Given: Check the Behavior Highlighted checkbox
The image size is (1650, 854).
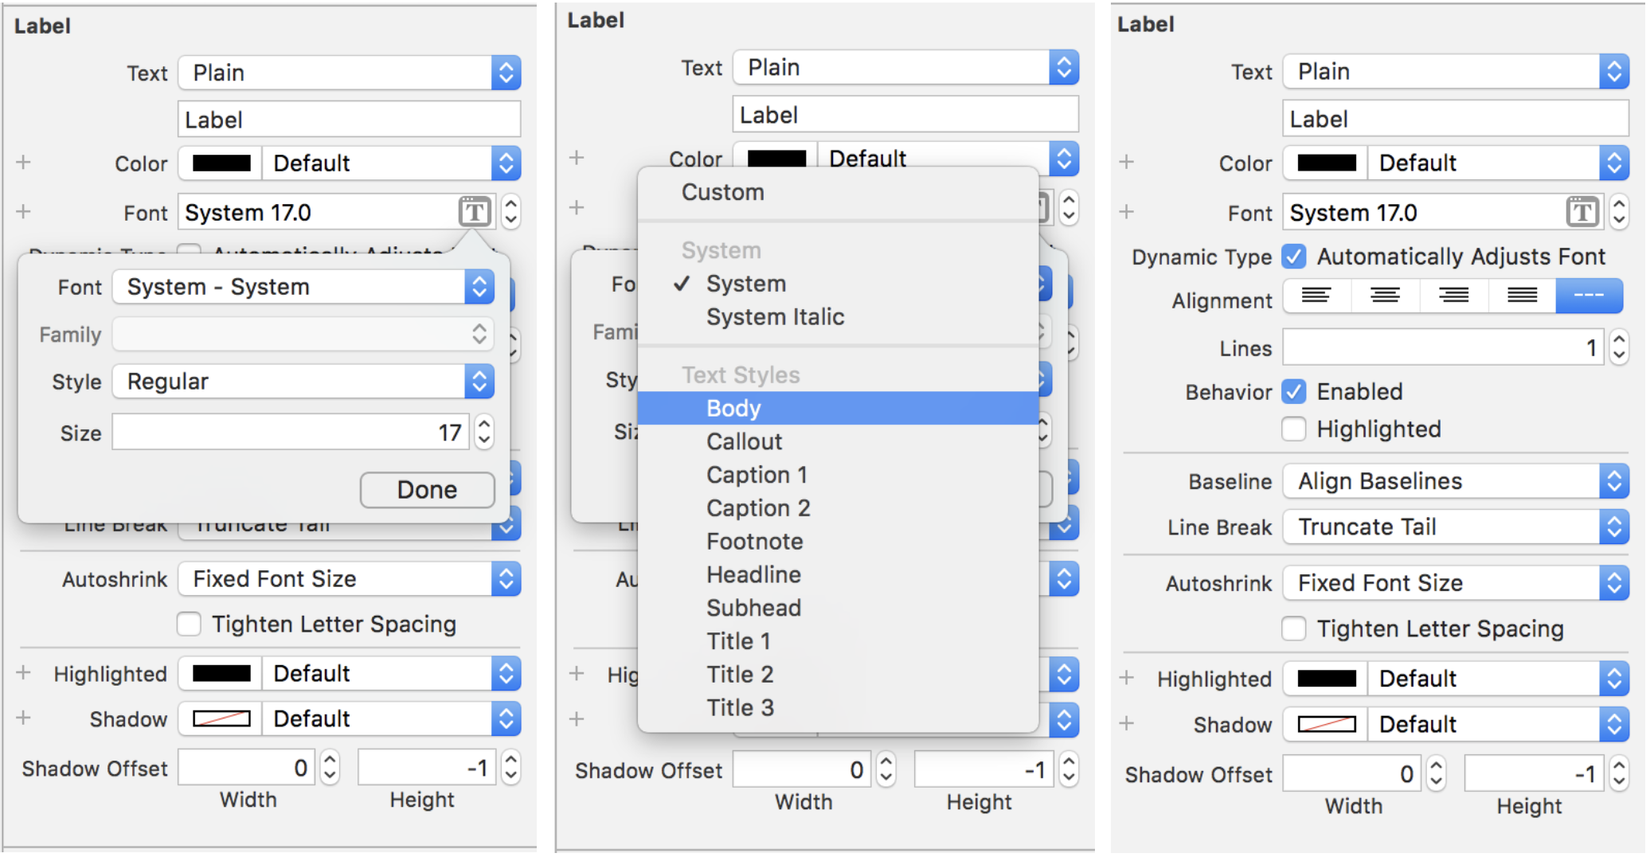Looking at the screenshot, I should pyautogui.click(x=1294, y=430).
